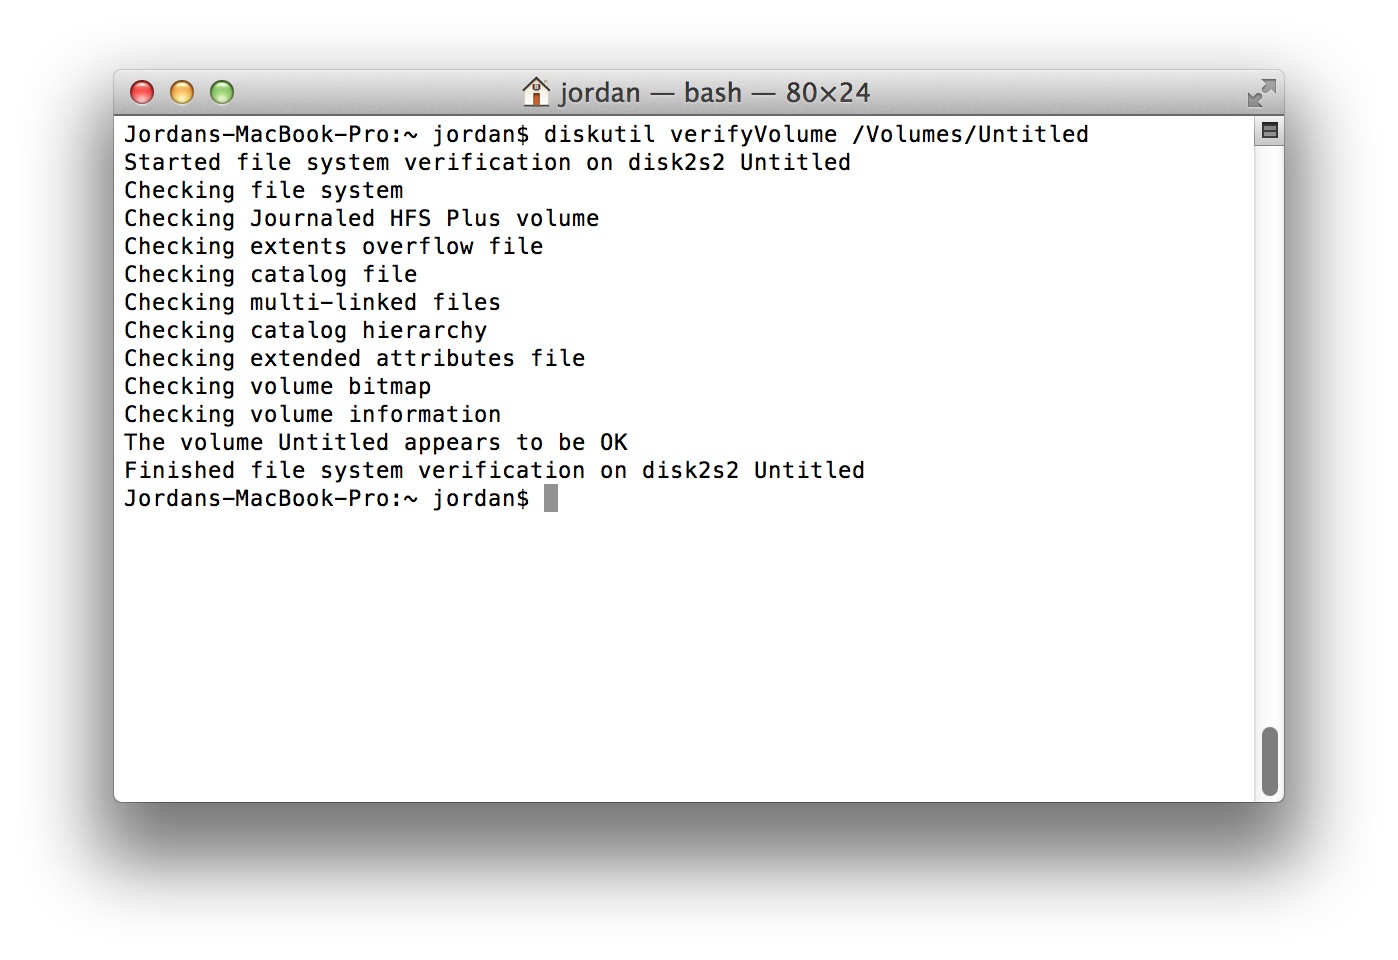Click the 'Checking extents overflow file' line

(333, 246)
